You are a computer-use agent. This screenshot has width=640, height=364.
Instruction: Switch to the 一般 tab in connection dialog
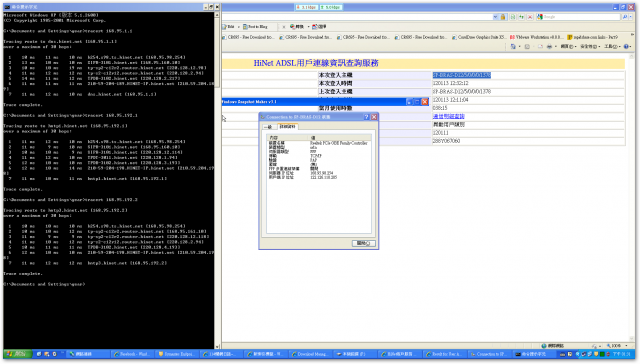268,127
